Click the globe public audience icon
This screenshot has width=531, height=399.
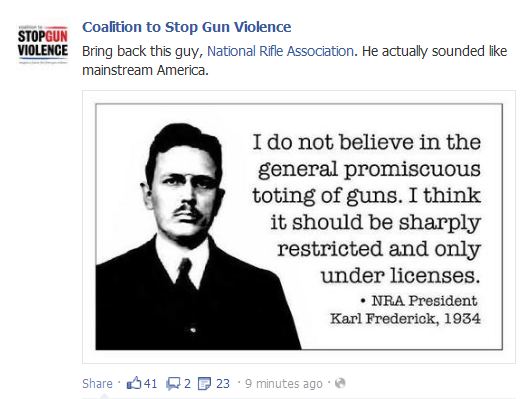(340, 383)
